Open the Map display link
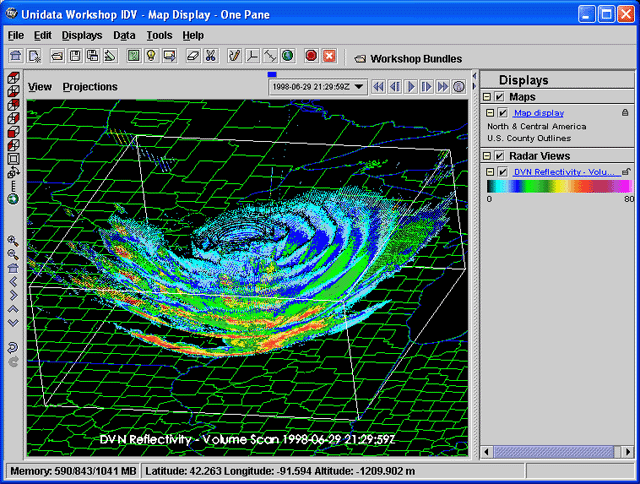The image size is (640, 484). tap(538, 114)
